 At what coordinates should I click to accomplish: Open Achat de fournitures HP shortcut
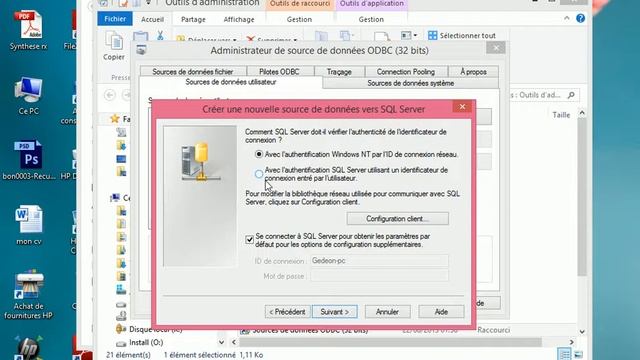(29, 294)
